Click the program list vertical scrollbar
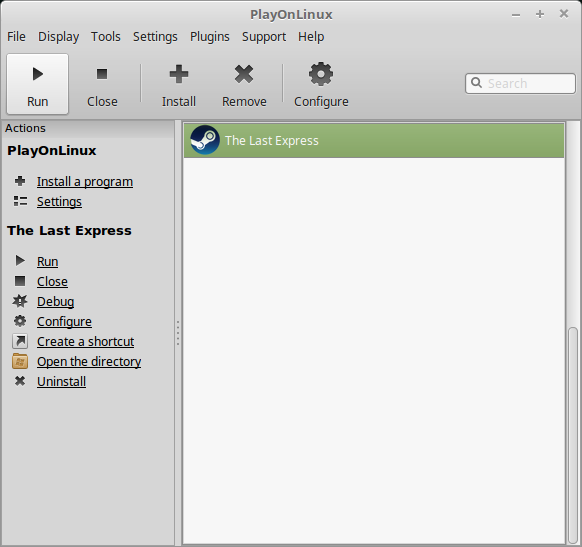Image resolution: width=582 pixels, height=547 pixels. [573, 435]
